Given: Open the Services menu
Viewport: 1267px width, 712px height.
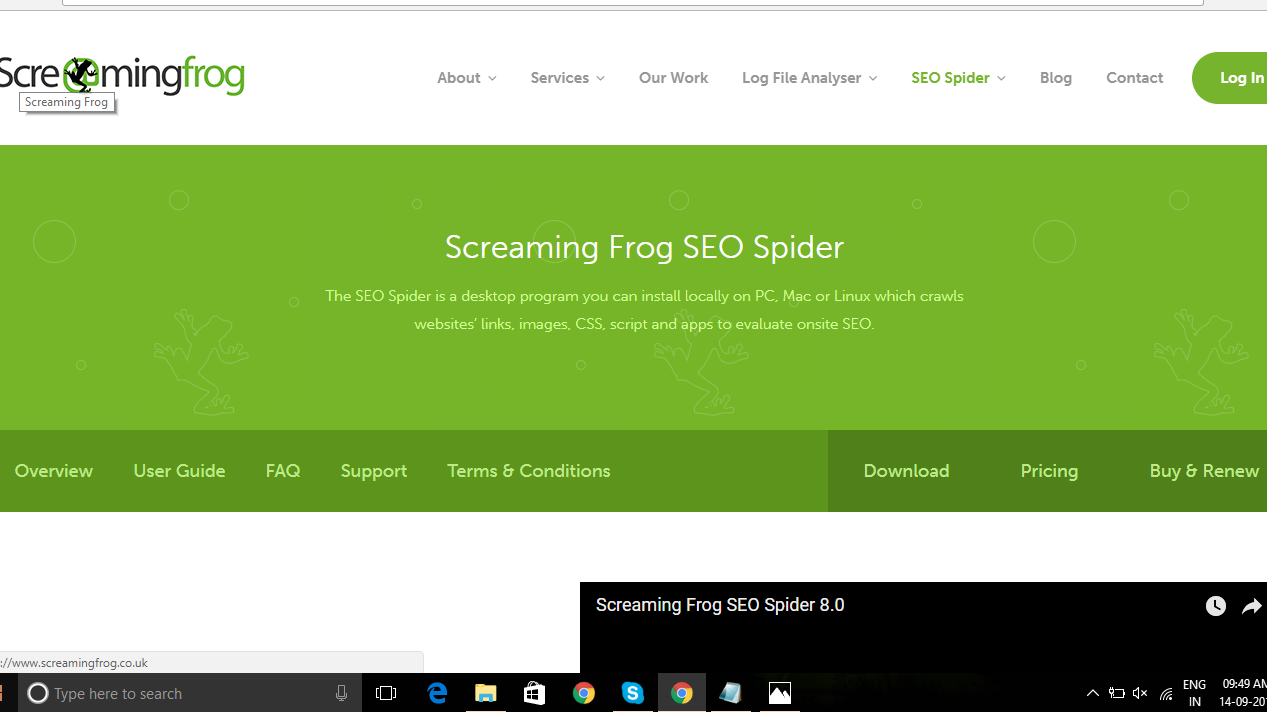Looking at the screenshot, I should click(560, 78).
